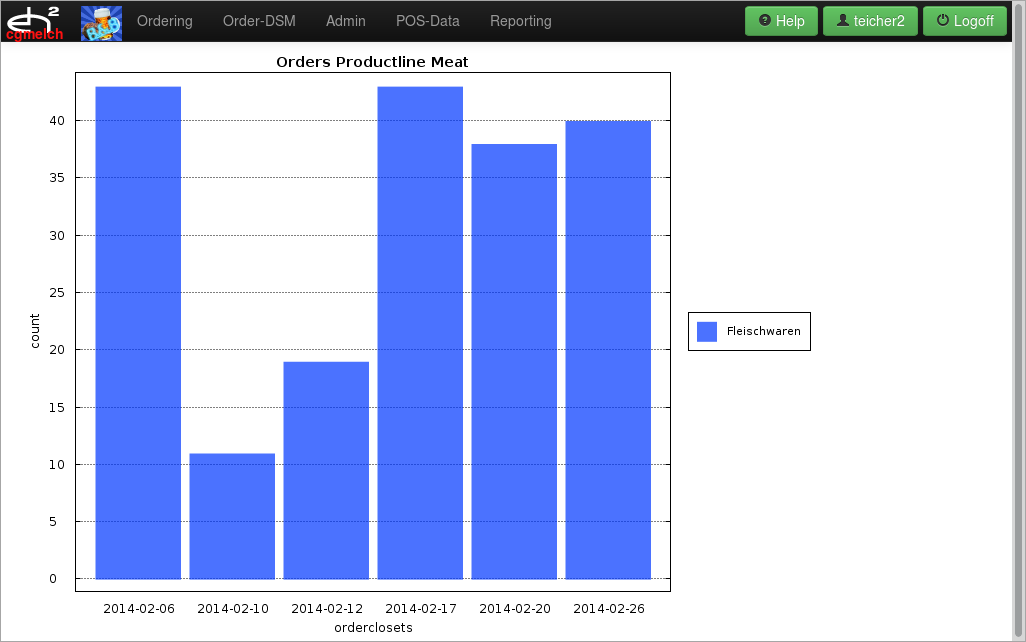Click the 2014-02-20 bar
The width and height of the screenshot is (1026, 642).
514,361
